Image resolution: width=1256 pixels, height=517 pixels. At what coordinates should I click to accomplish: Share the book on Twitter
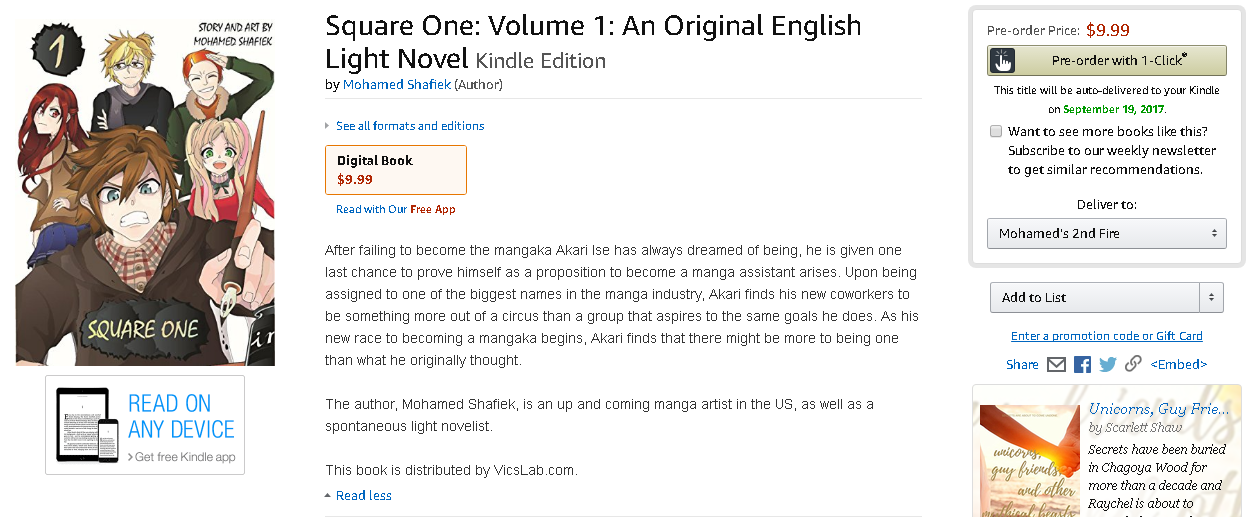pos(1107,365)
